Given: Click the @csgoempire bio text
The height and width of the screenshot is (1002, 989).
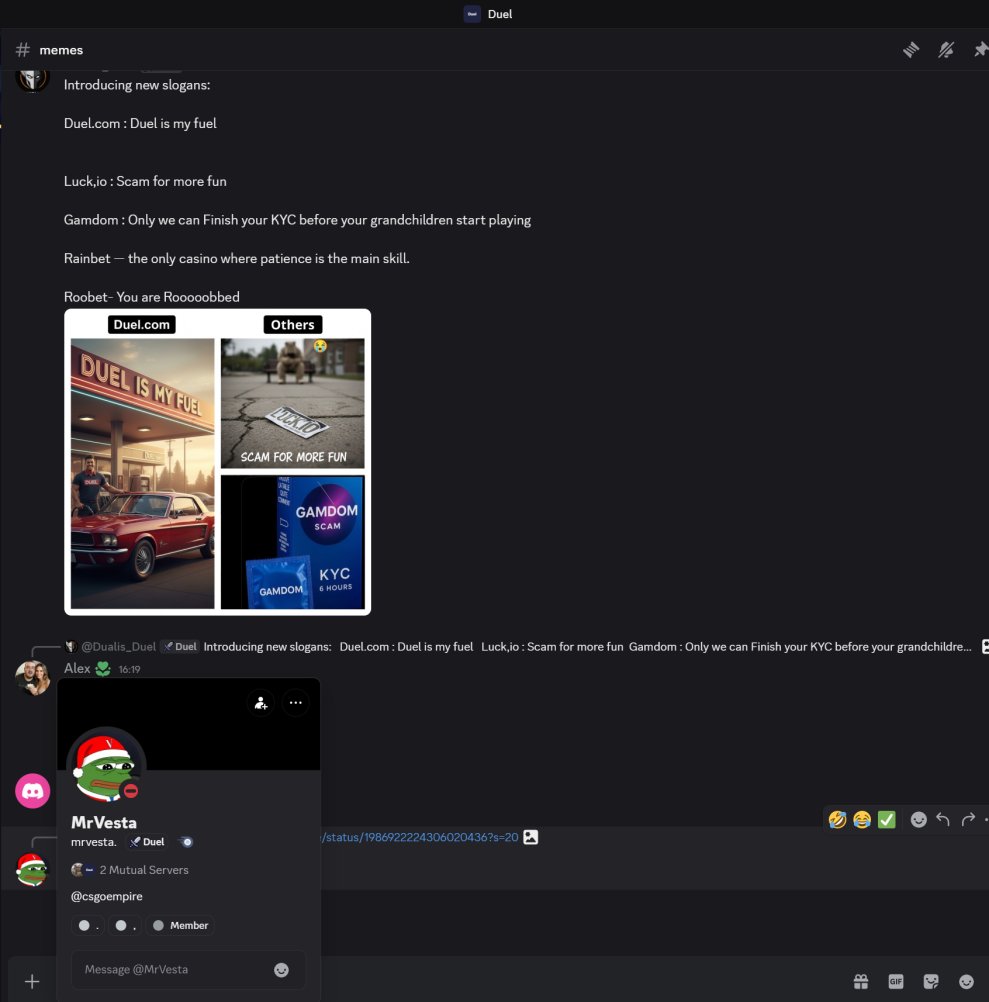Looking at the screenshot, I should 107,897.
